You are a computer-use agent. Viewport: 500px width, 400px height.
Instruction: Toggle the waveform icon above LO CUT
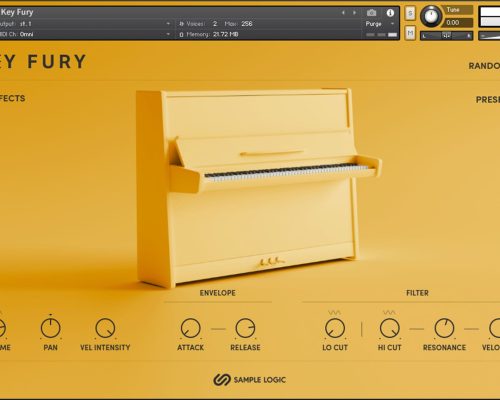click(334, 312)
